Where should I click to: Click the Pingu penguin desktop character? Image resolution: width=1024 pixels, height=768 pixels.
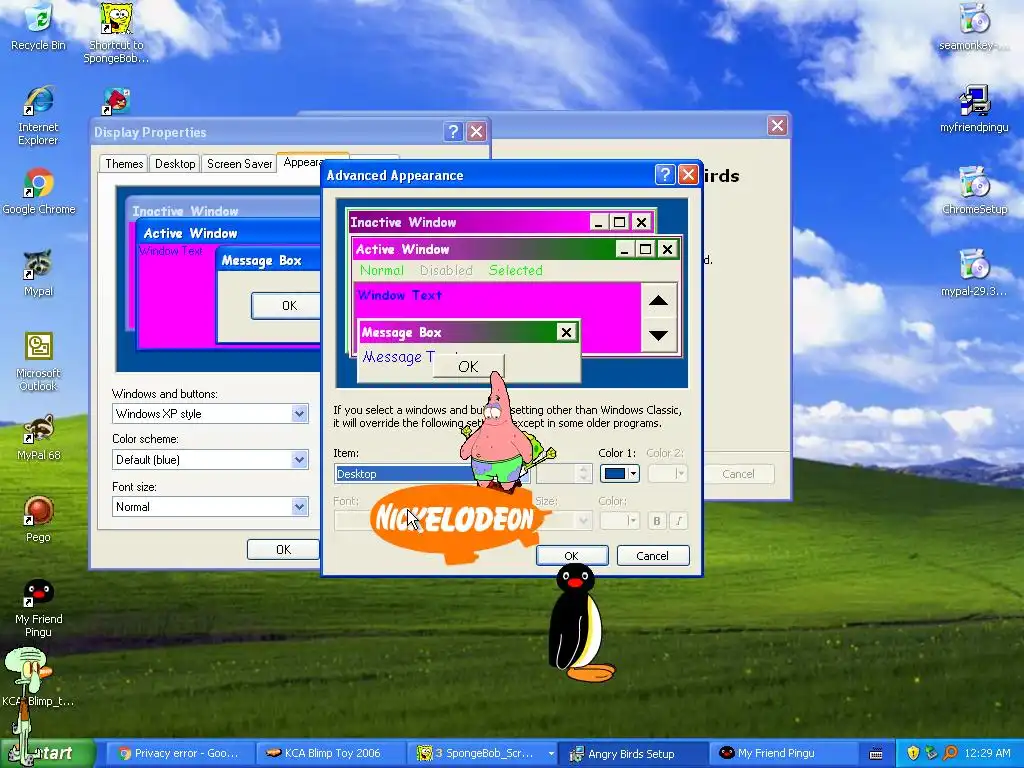point(579,624)
